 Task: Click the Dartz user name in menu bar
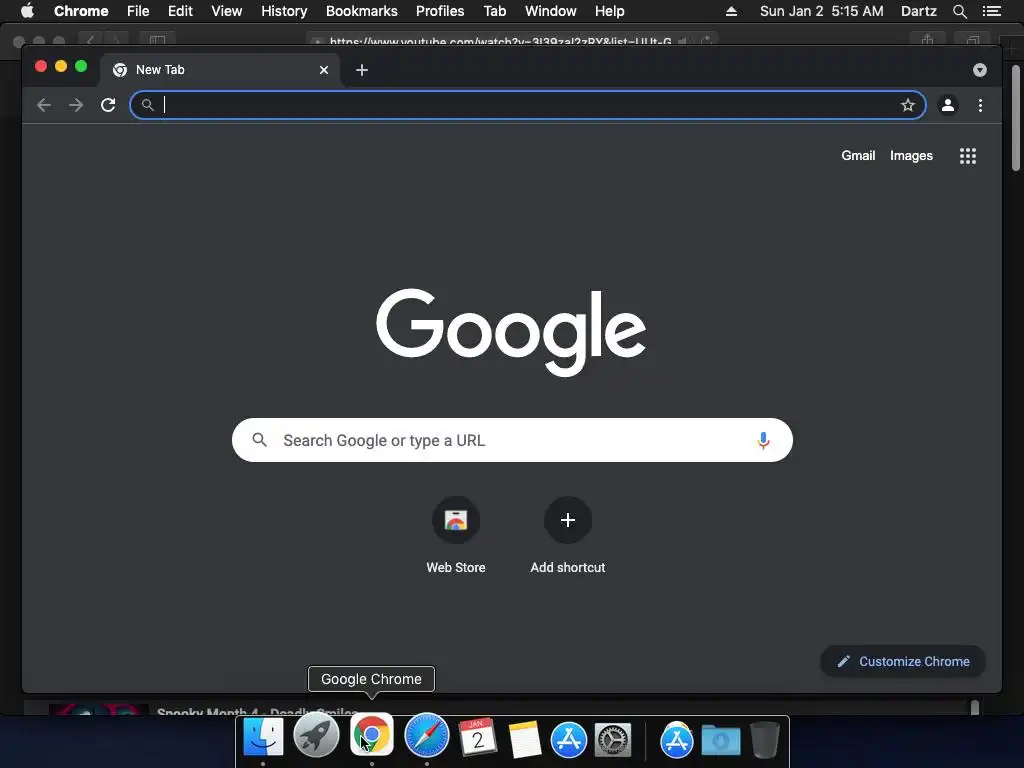click(918, 11)
